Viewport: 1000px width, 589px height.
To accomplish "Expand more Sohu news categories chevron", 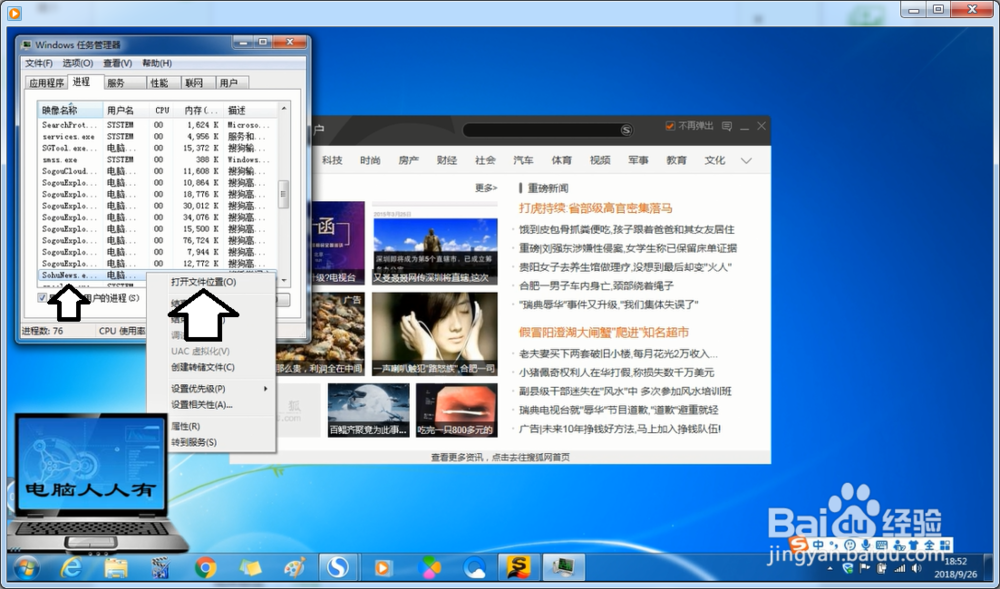I will tap(746, 161).
